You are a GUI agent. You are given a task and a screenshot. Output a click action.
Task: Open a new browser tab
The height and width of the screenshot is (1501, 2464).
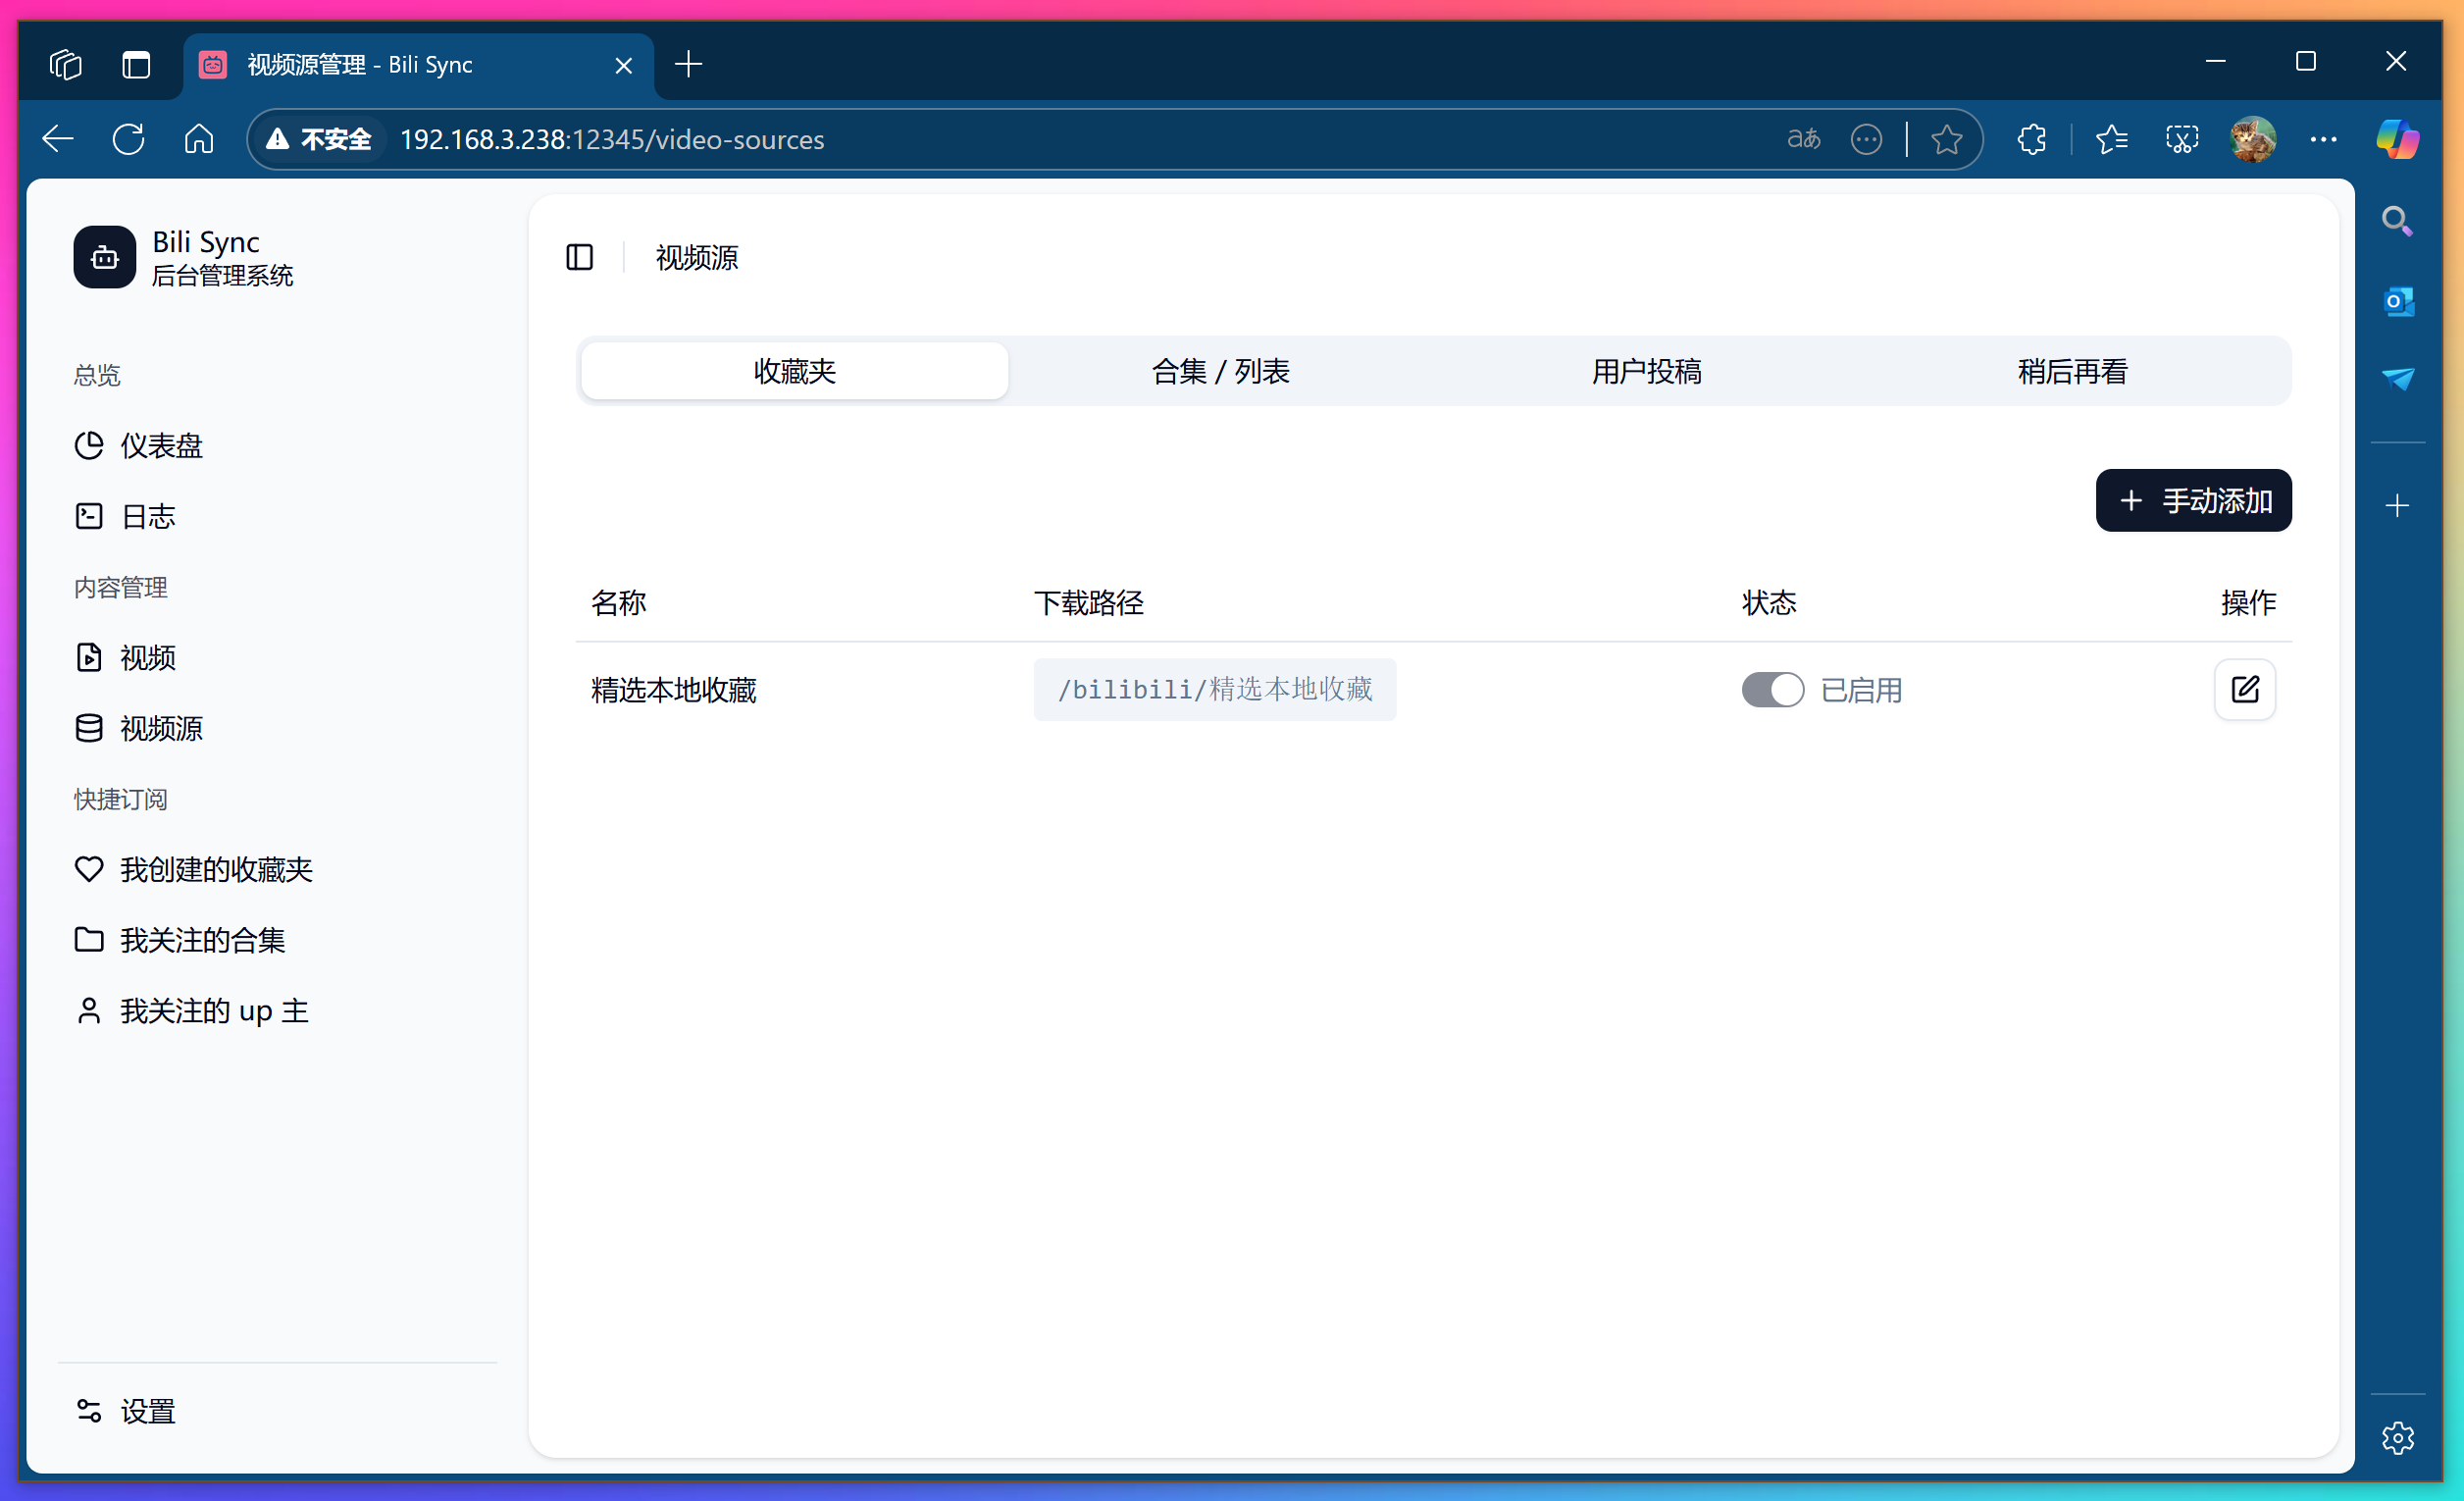pyautogui.click(x=688, y=64)
